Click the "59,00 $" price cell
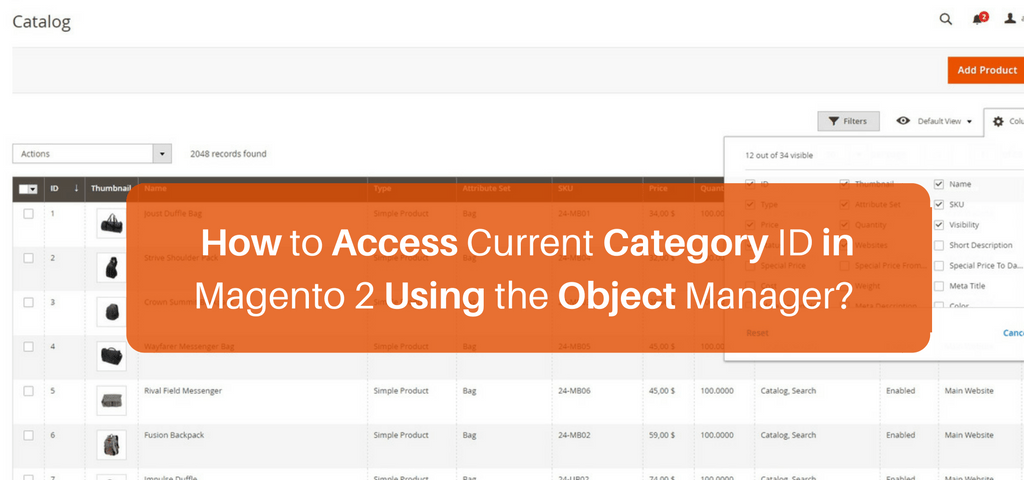This screenshot has height=480, width=1024. pyautogui.click(x=662, y=435)
